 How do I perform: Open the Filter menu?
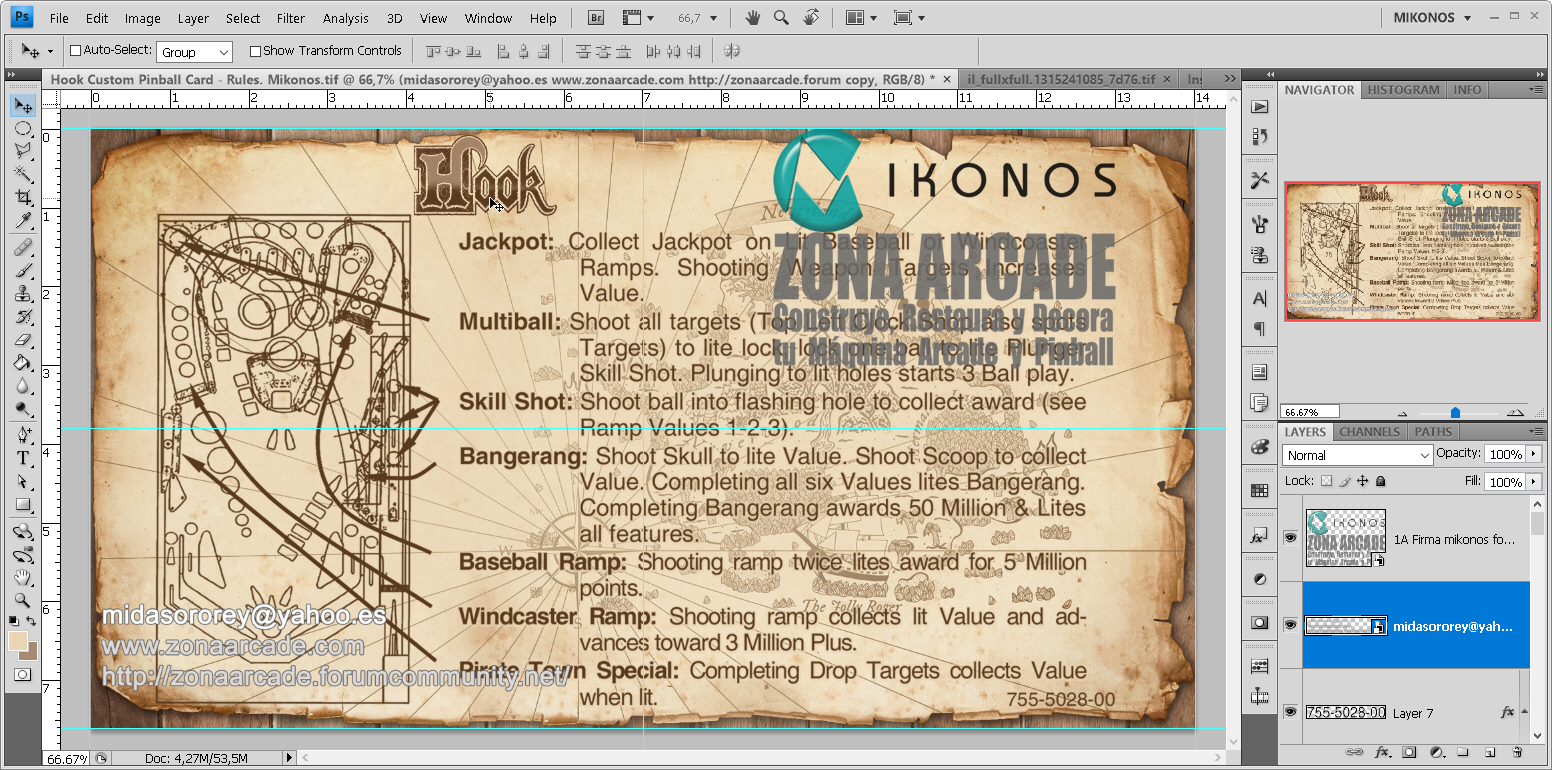point(290,17)
